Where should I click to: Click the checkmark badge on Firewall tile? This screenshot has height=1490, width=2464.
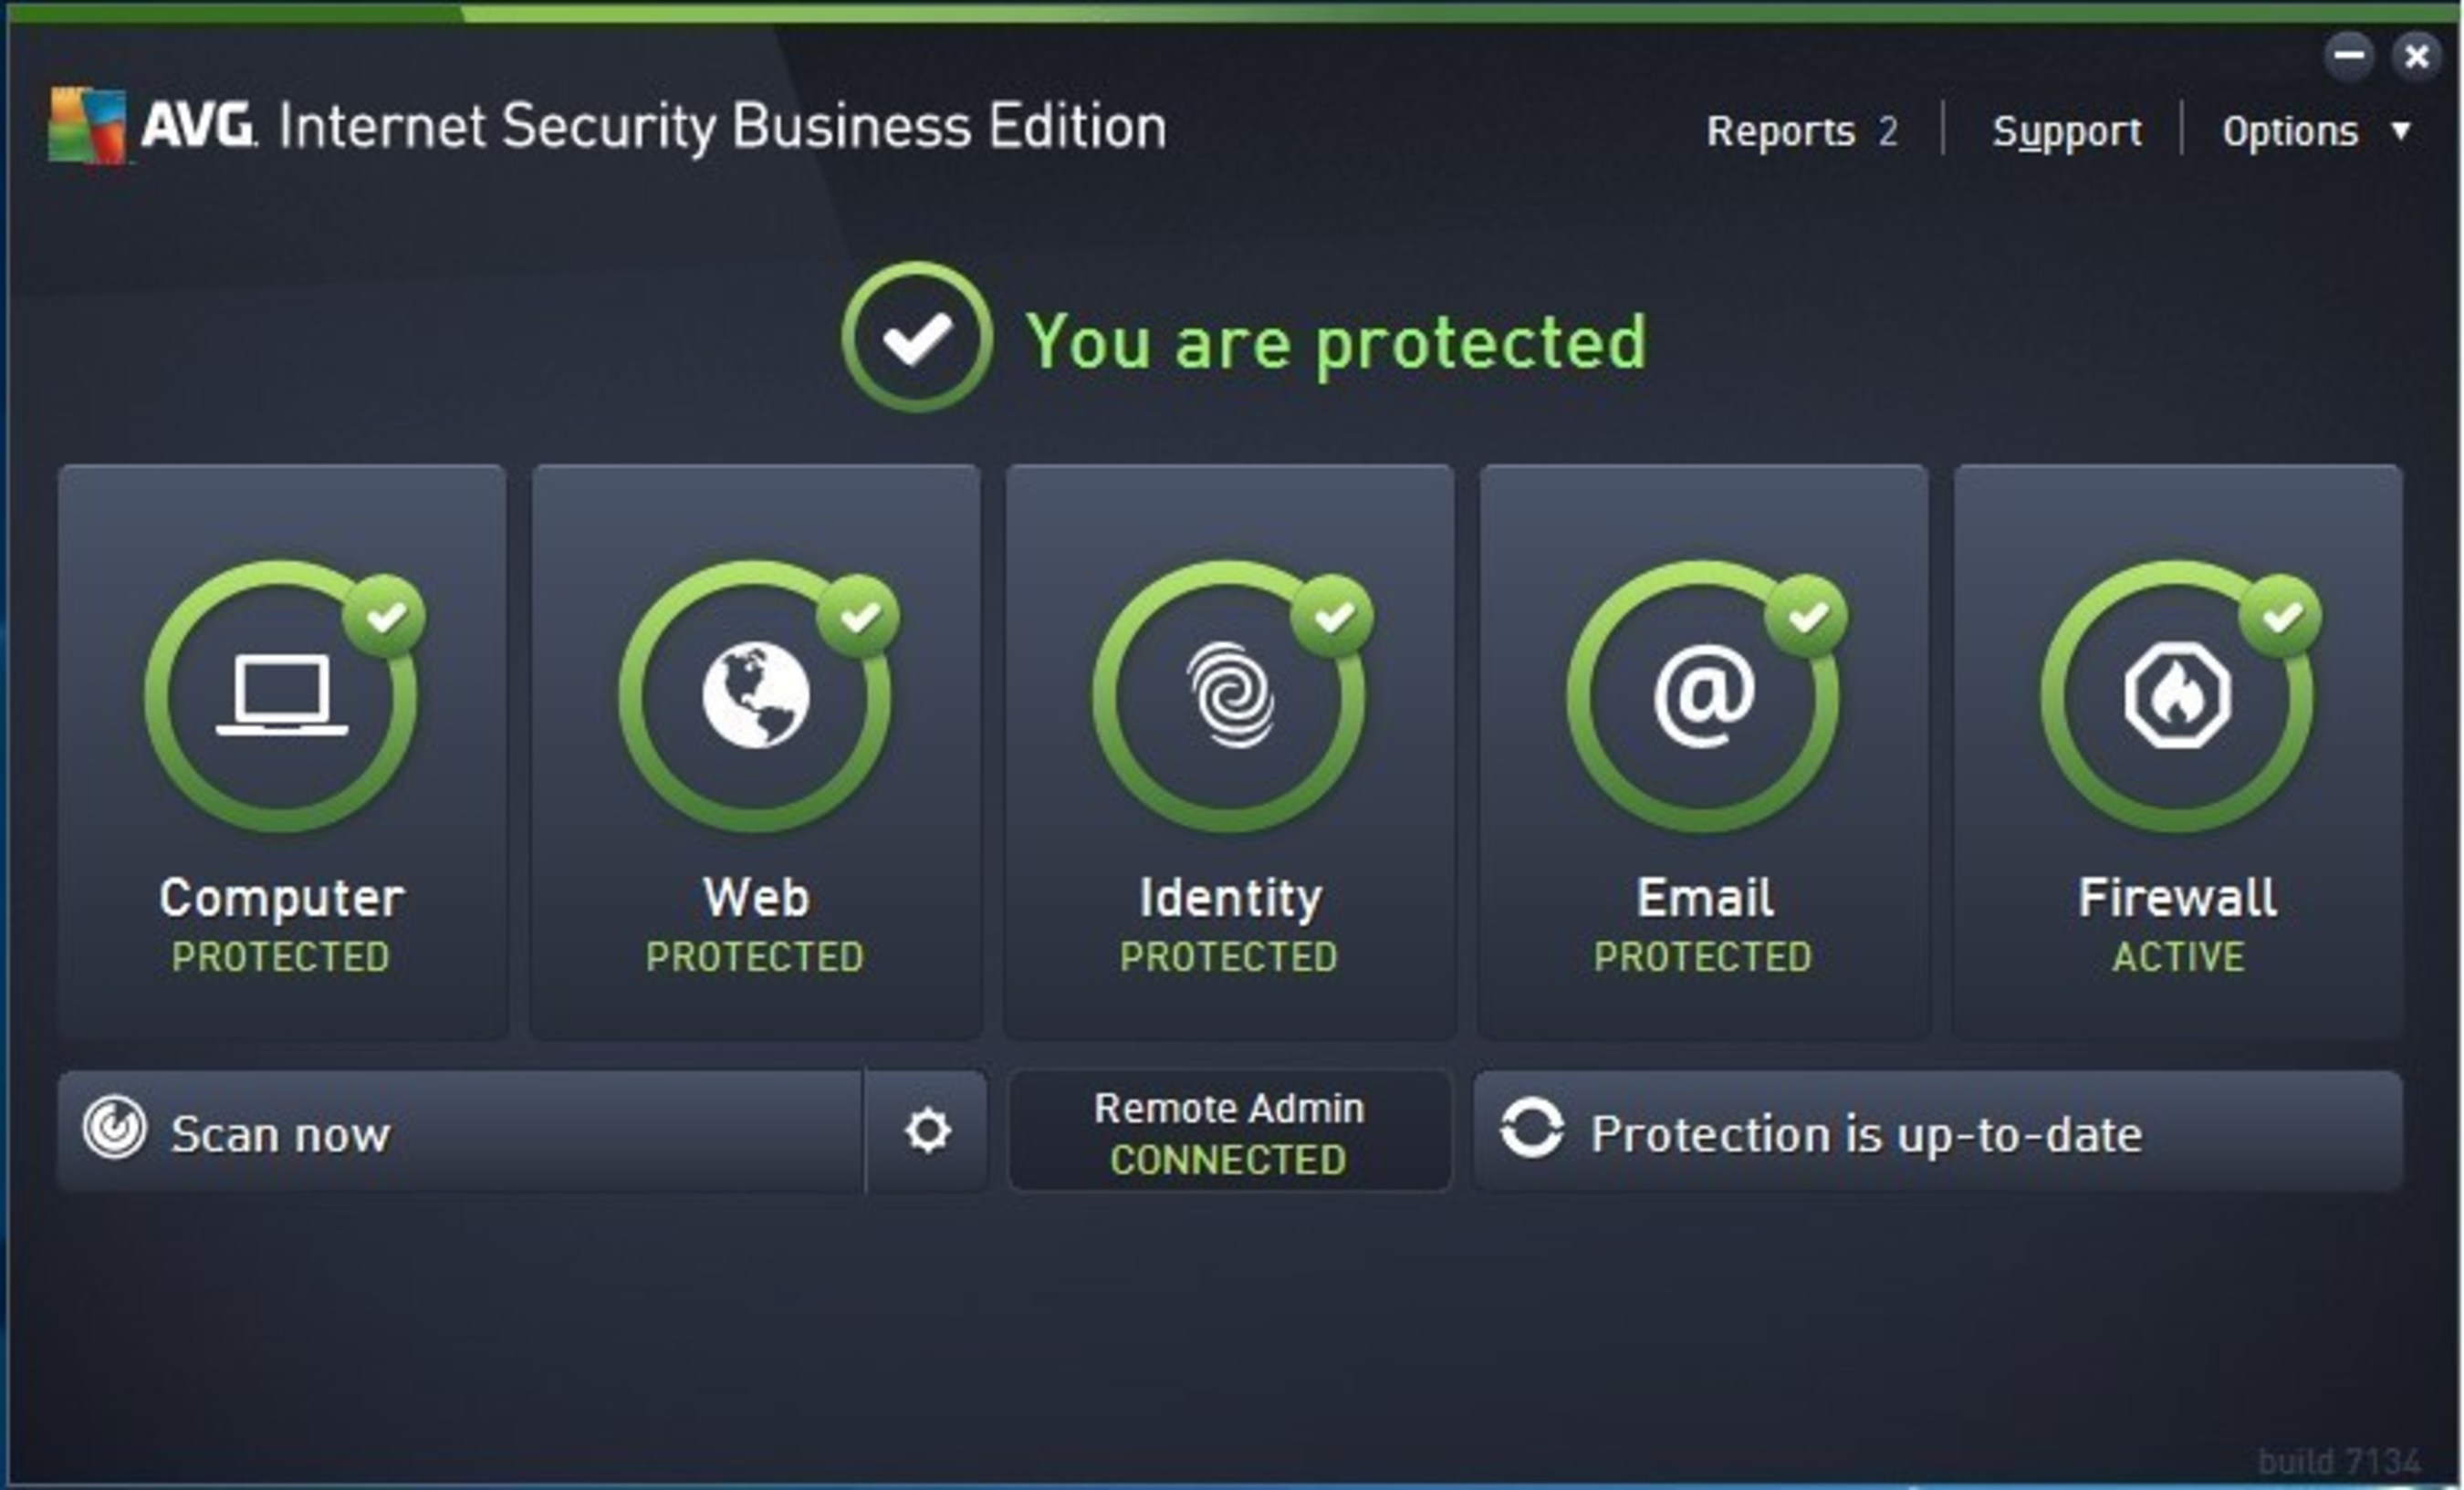coord(2281,616)
